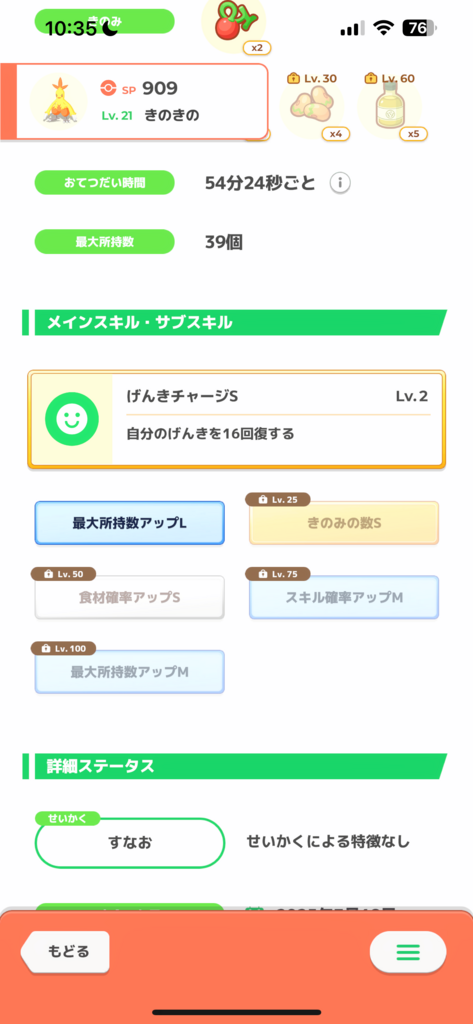
Task: Tap the きのみ label at top
Action: (105, 21)
